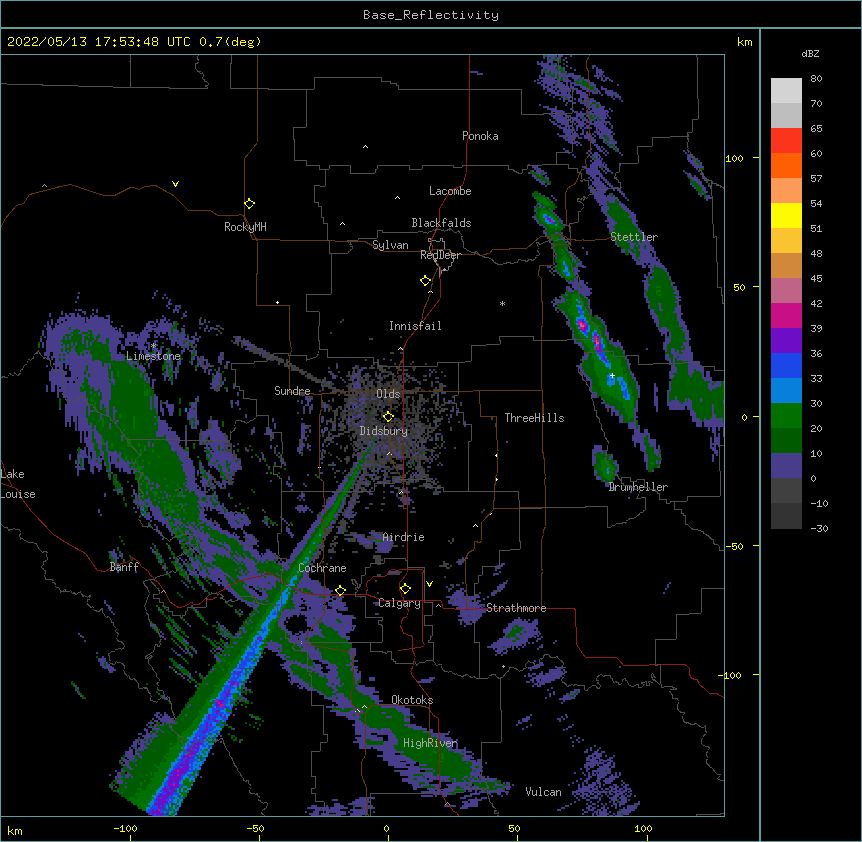Click the Drumheller label
Image resolution: width=862 pixels, height=842 pixels.
(638, 487)
